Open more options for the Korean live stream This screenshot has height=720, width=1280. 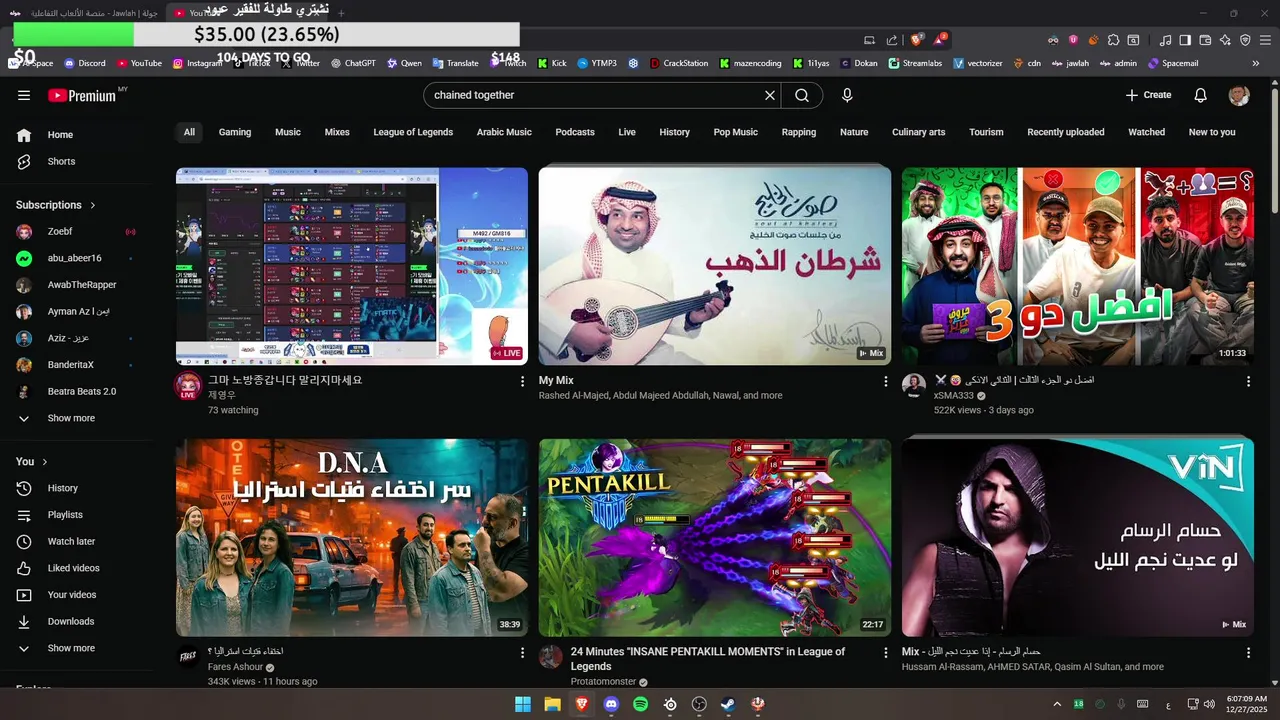click(522, 381)
